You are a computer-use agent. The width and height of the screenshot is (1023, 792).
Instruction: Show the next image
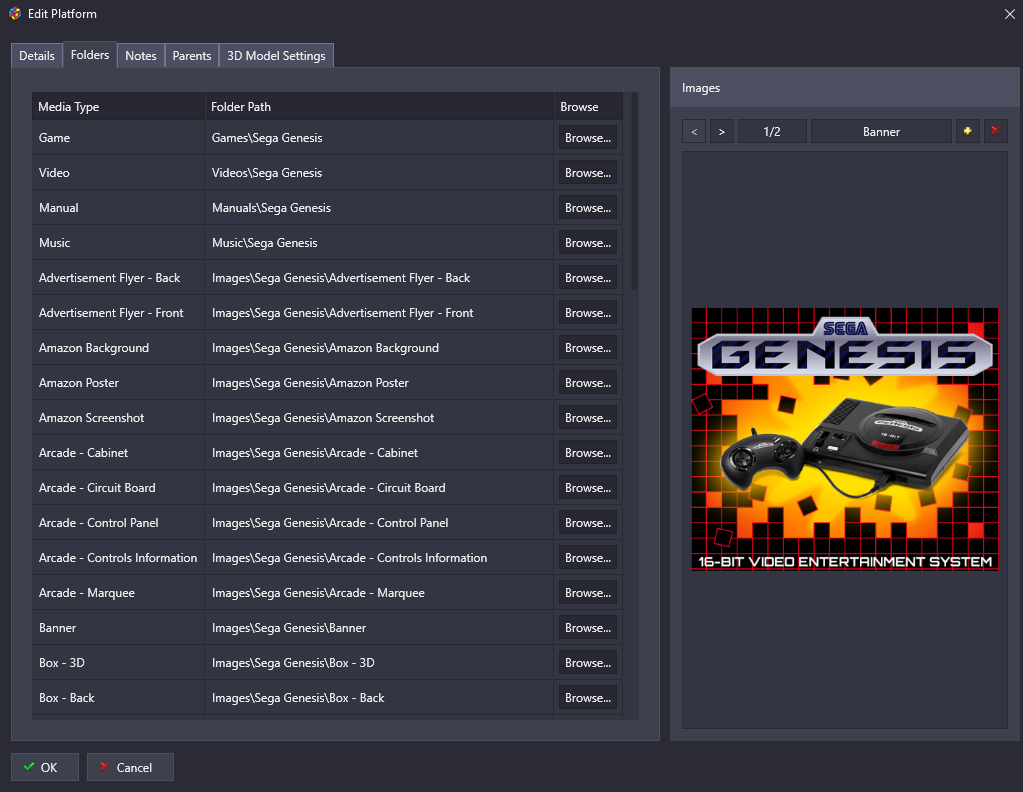click(722, 131)
